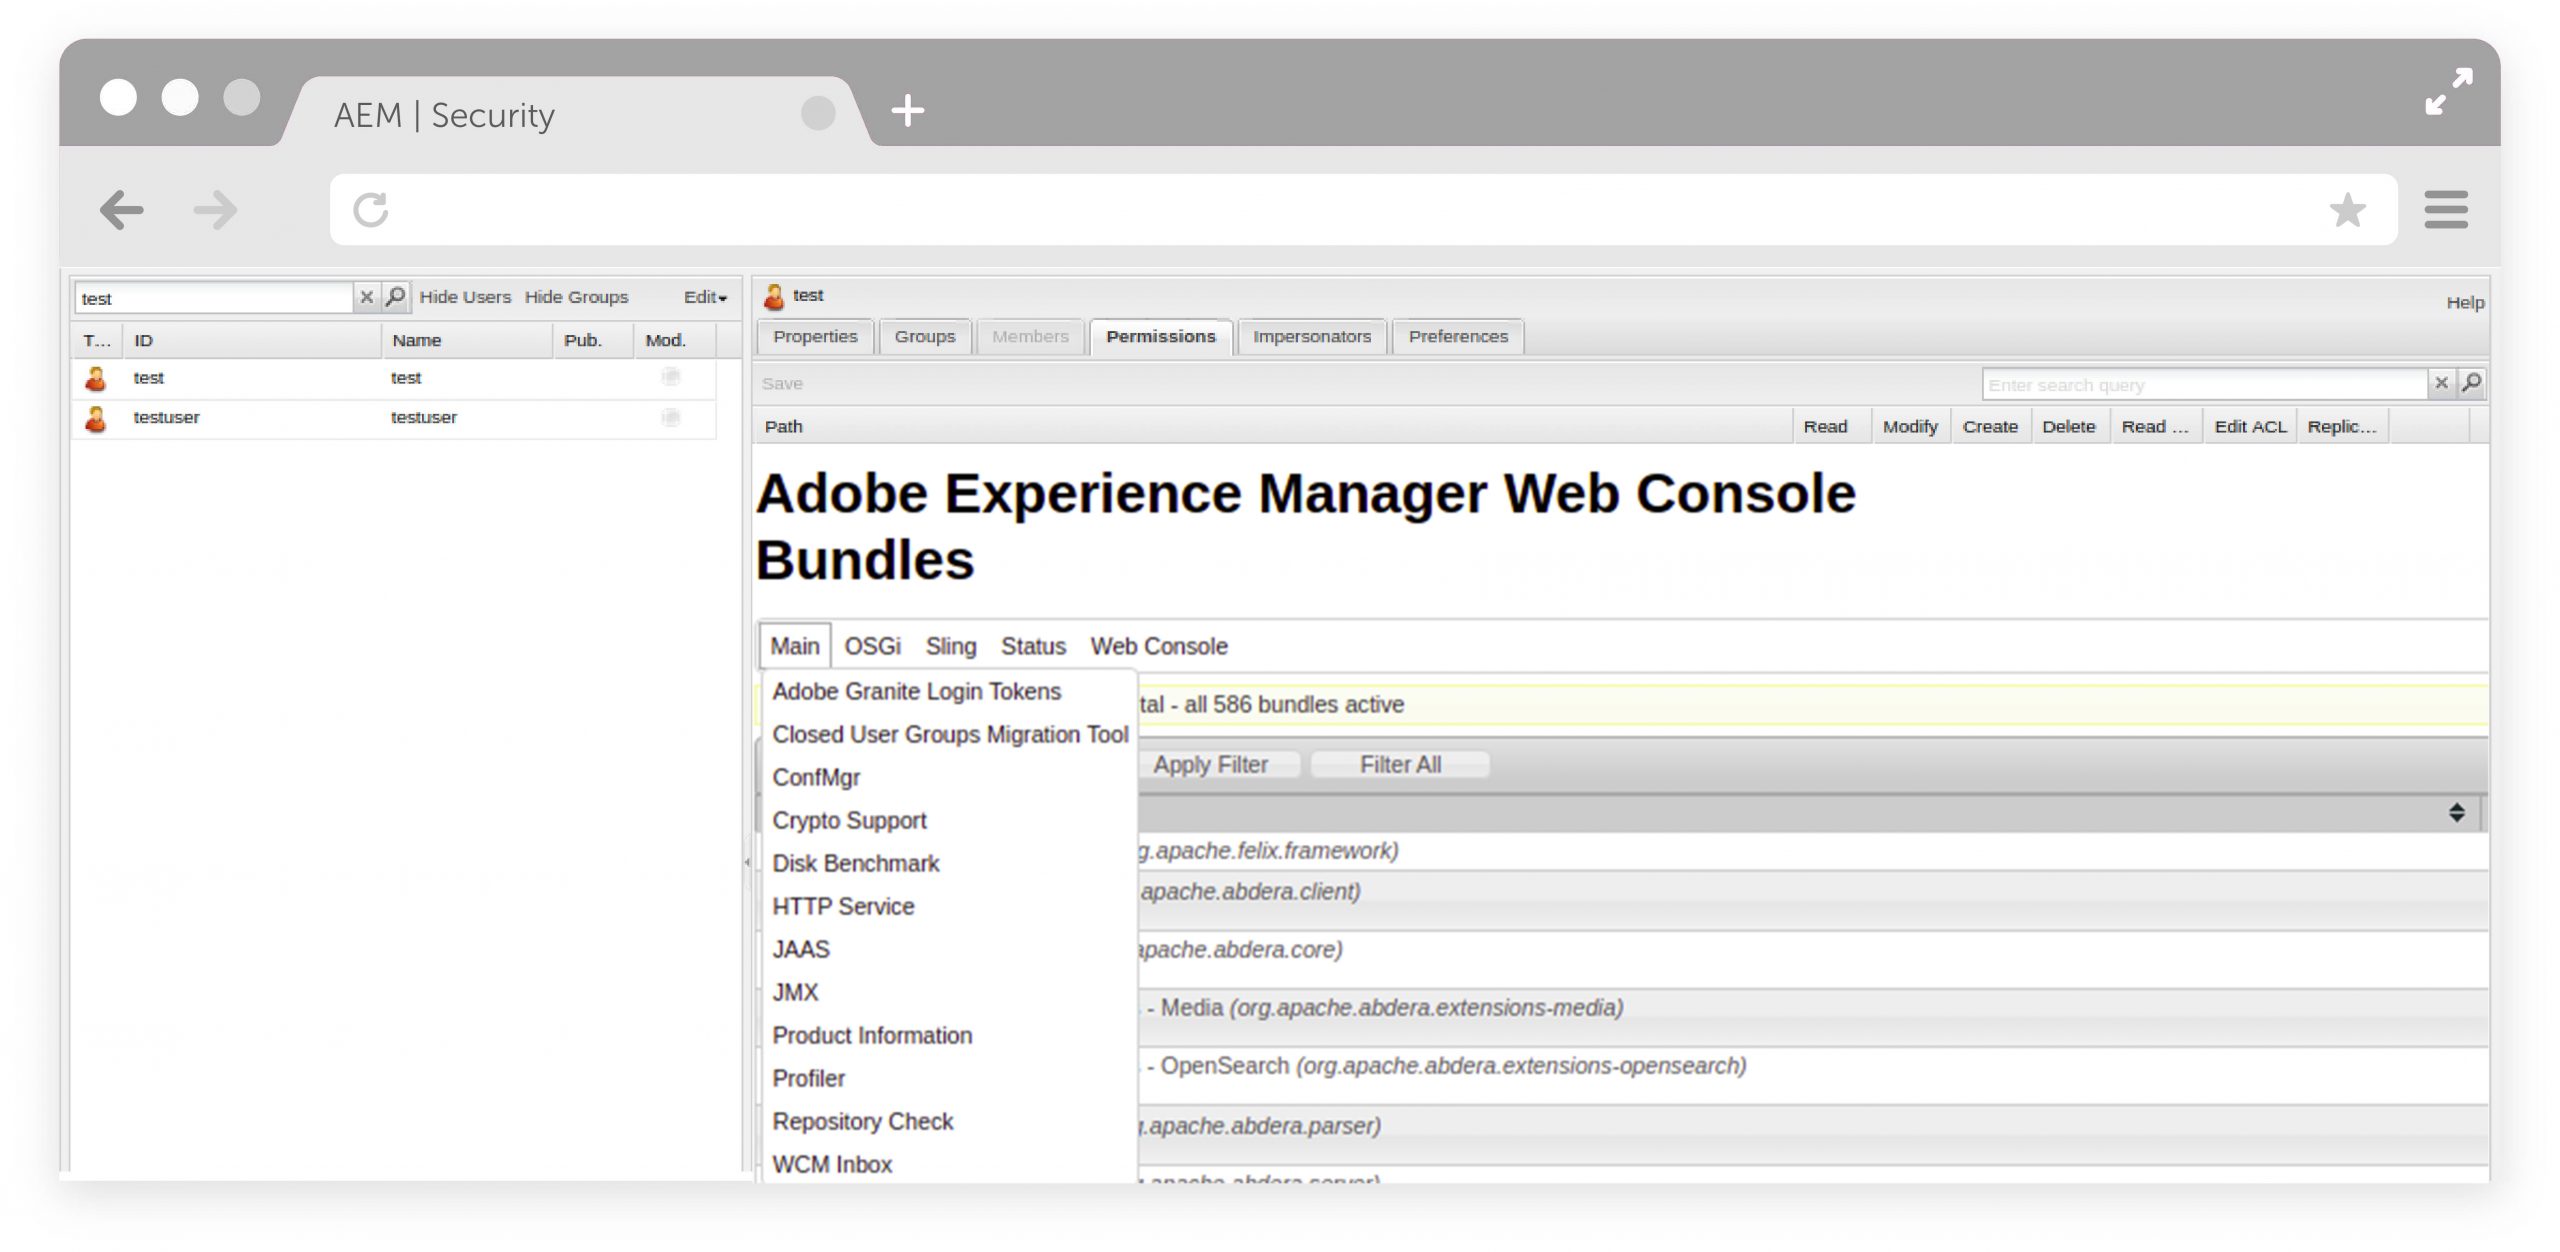Click the user icon in the test header

pyautogui.click(x=774, y=296)
